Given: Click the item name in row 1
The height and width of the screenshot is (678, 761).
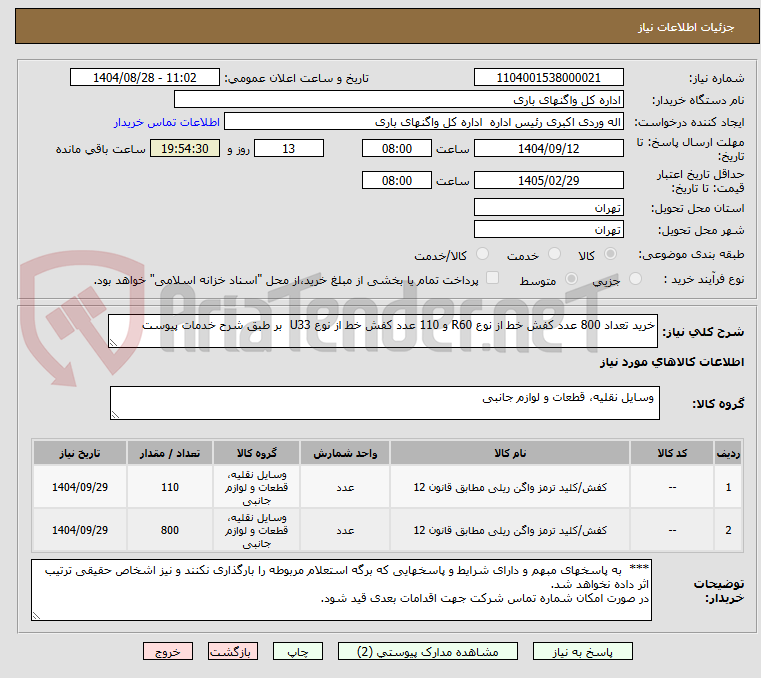Looking at the screenshot, I should [x=510, y=487].
